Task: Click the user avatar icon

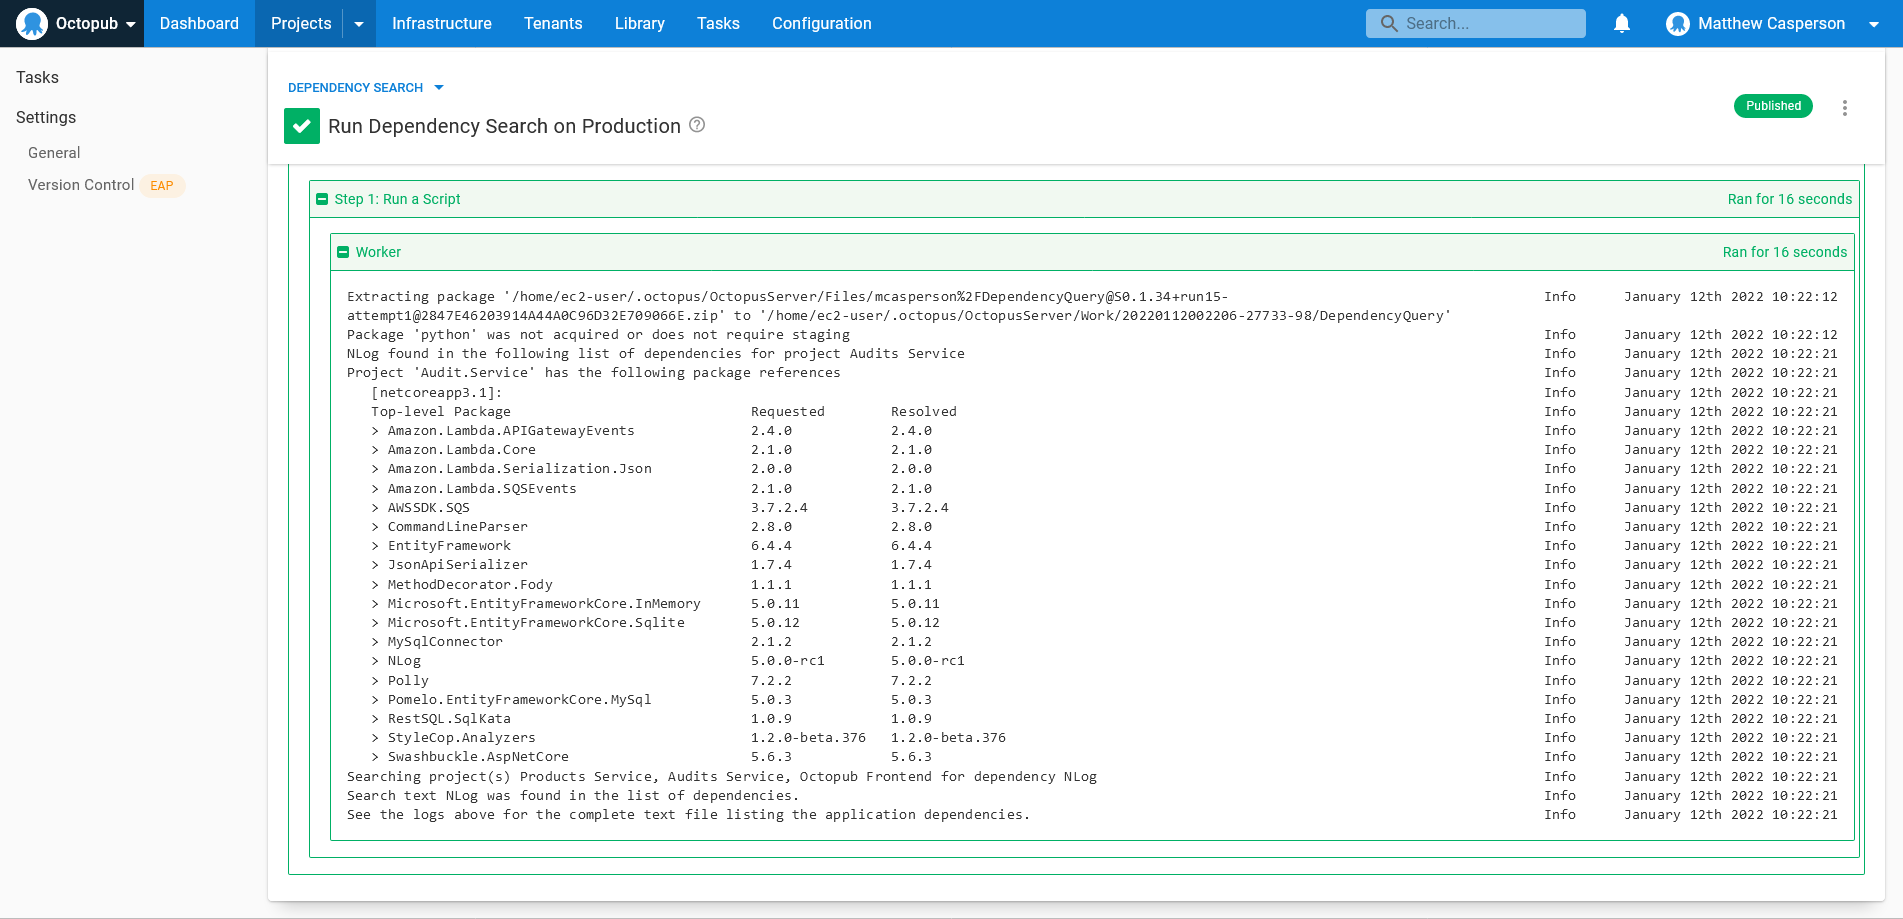Action: [x=1677, y=23]
